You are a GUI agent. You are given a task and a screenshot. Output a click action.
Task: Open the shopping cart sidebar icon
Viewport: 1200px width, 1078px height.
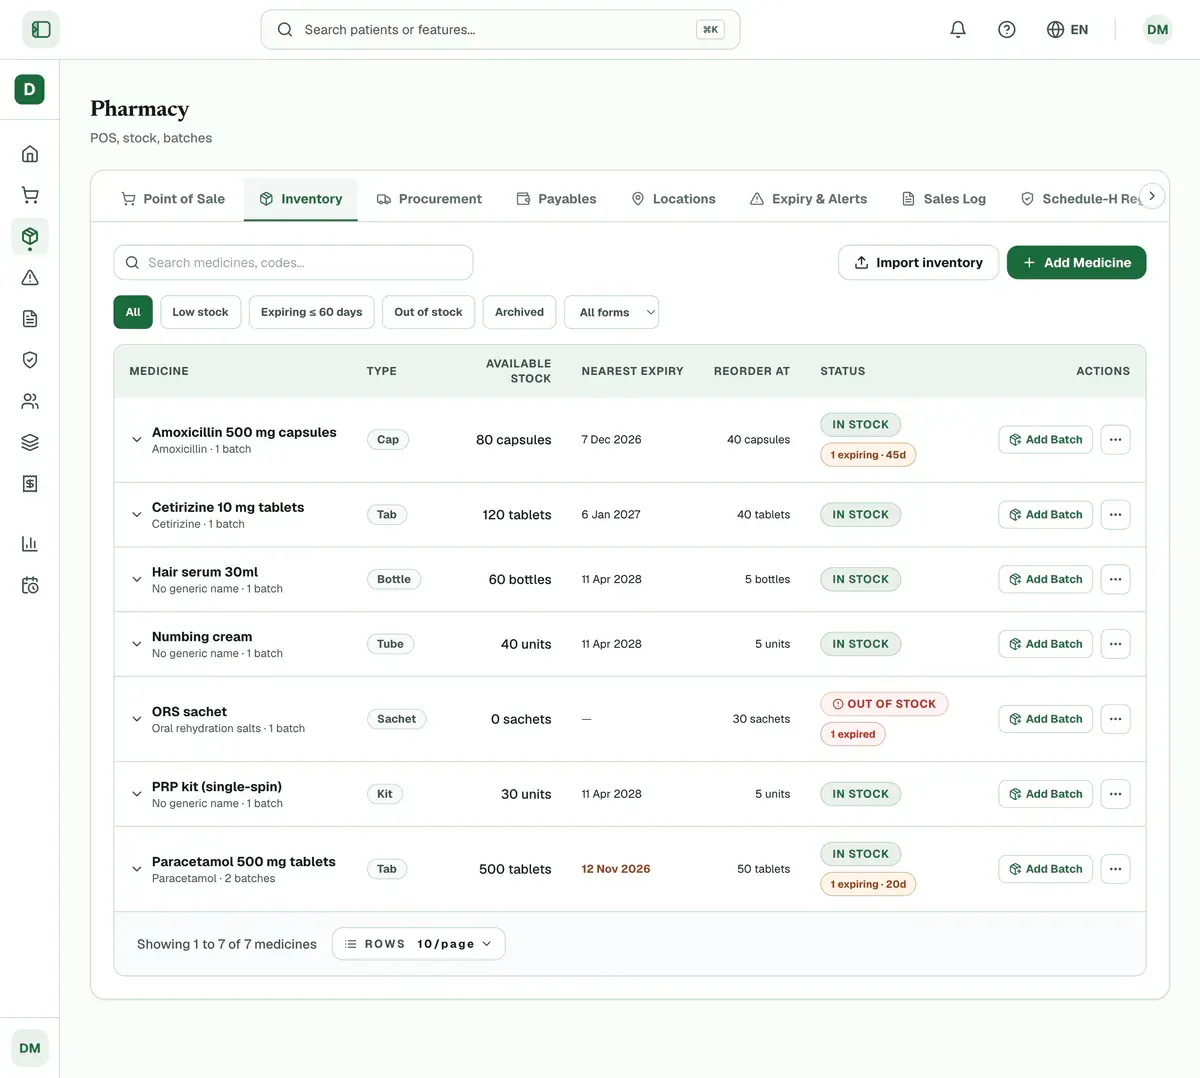point(30,195)
